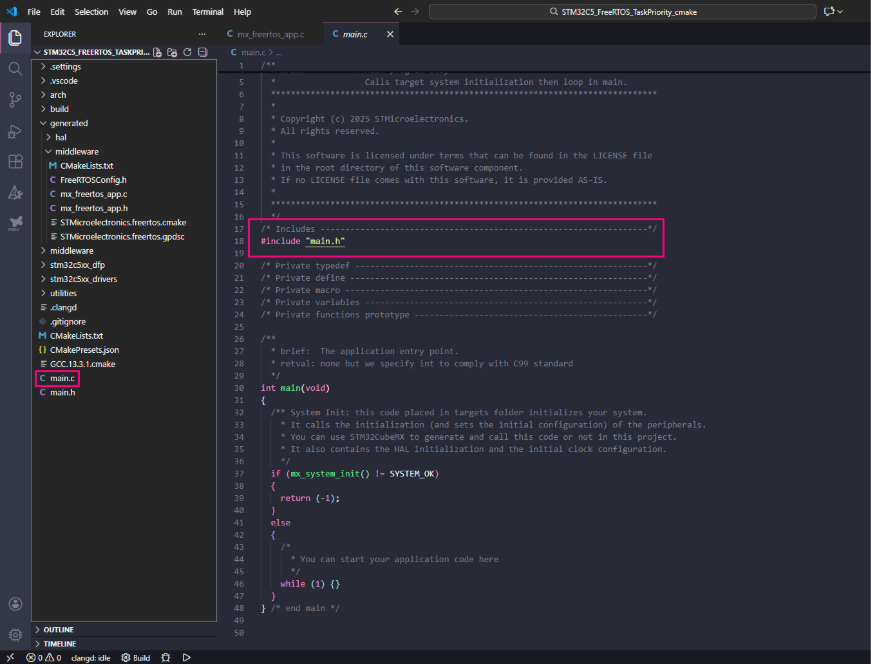The width and height of the screenshot is (871, 664).
Task: Open the Source Control view
Action: pyautogui.click(x=15, y=99)
